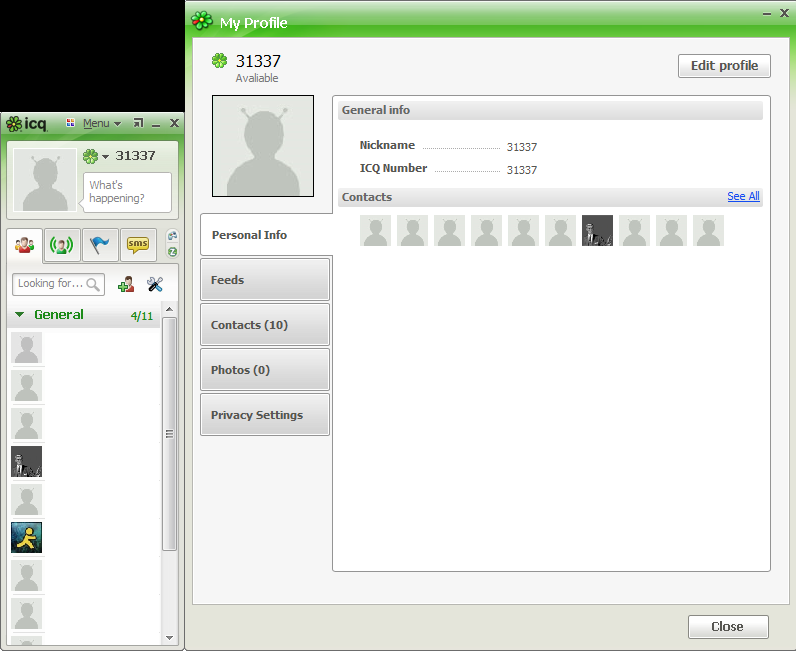Select the first contact thumbnail in profile Contacts row
Screen dimensions: 796x651
375,231
